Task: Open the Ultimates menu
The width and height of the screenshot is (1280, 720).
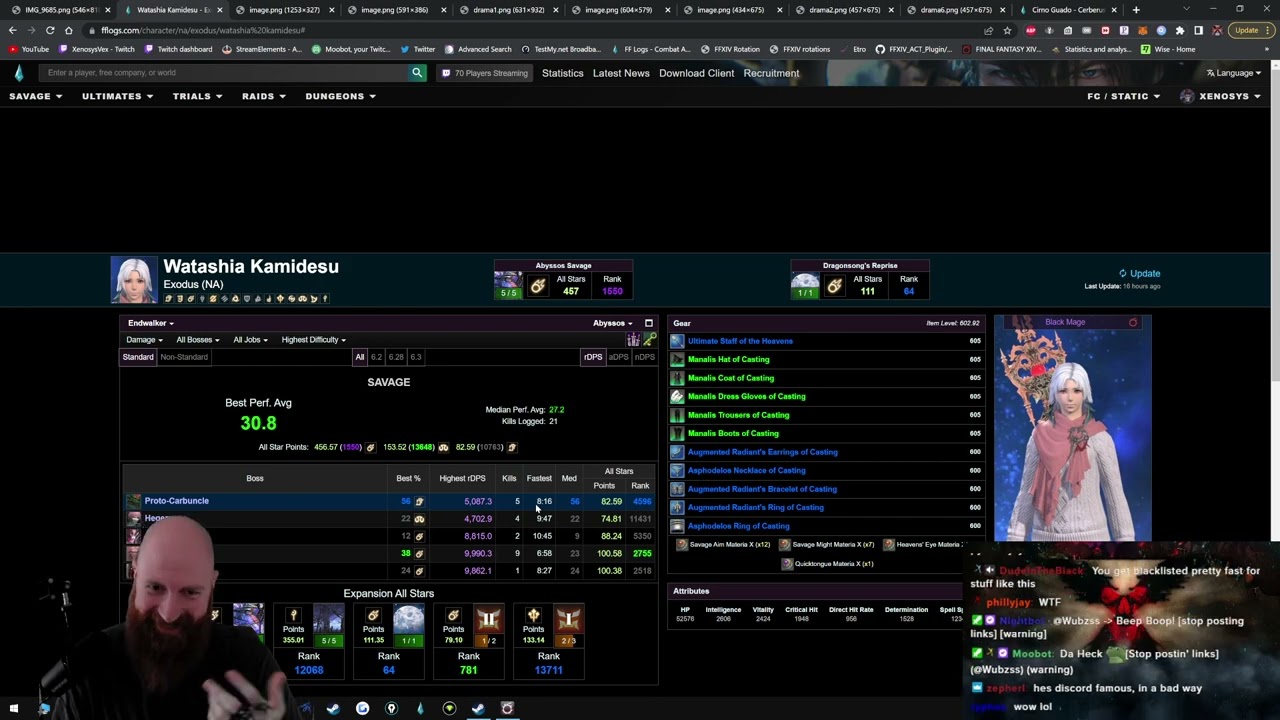Action: tap(118, 96)
